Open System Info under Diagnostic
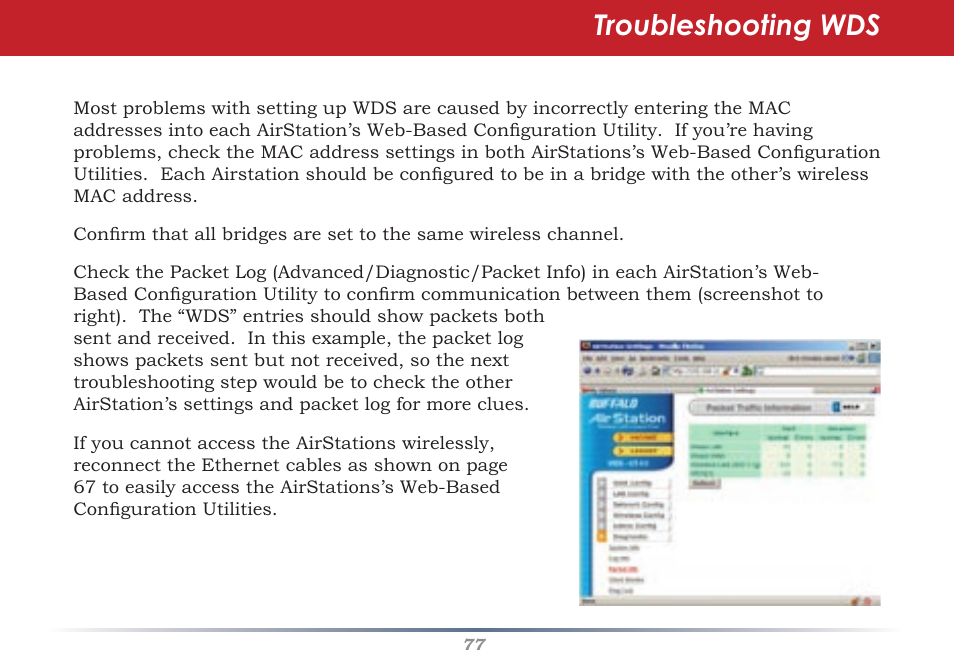The height and width of the screenshot is (661, 954). [x=624, y=548]
